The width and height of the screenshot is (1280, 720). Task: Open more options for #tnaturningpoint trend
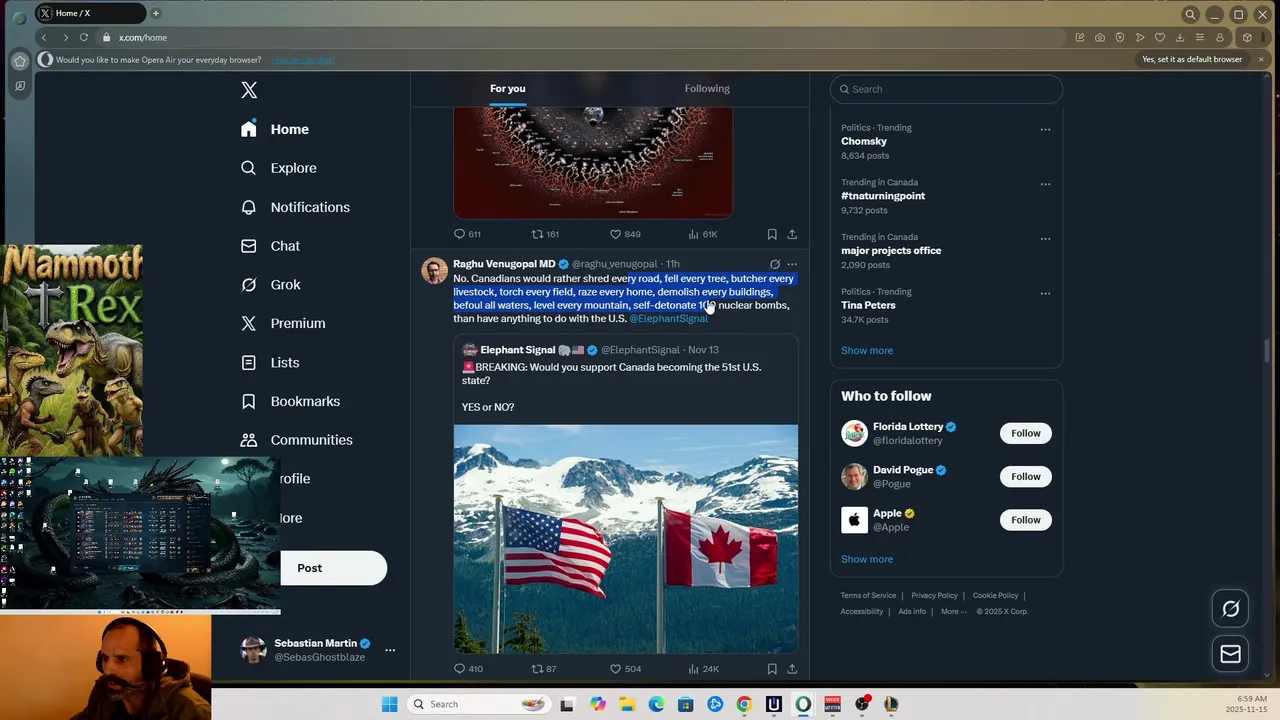click(x=1045, y=184)
